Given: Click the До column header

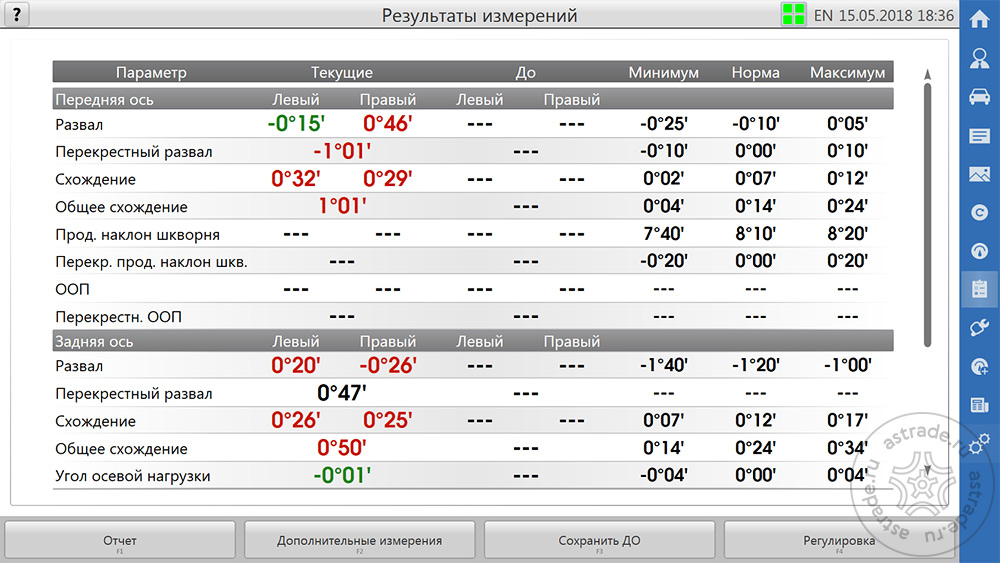Looking at the screenshot, I should click(526, 73).
